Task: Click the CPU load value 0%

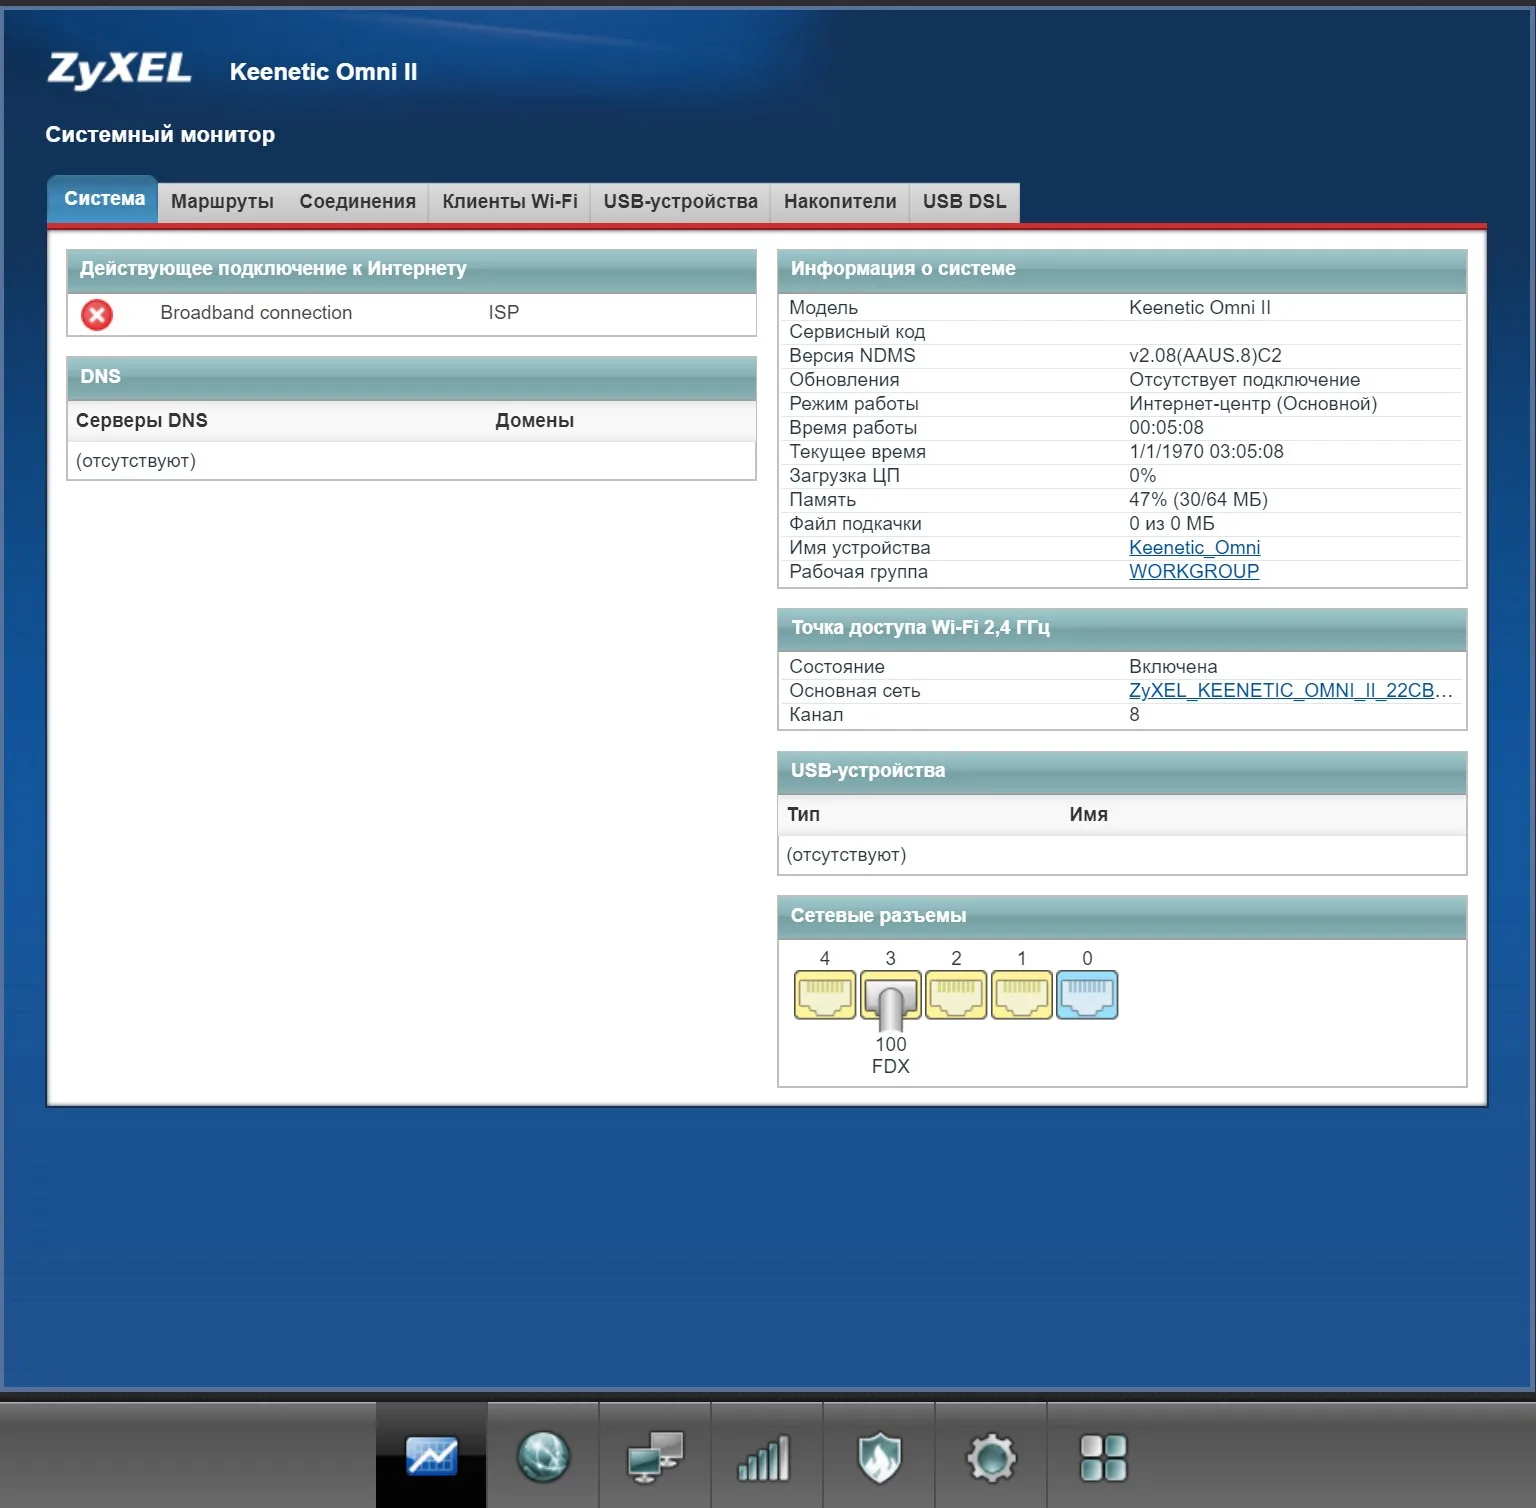Action: [x=1142, y=476]
